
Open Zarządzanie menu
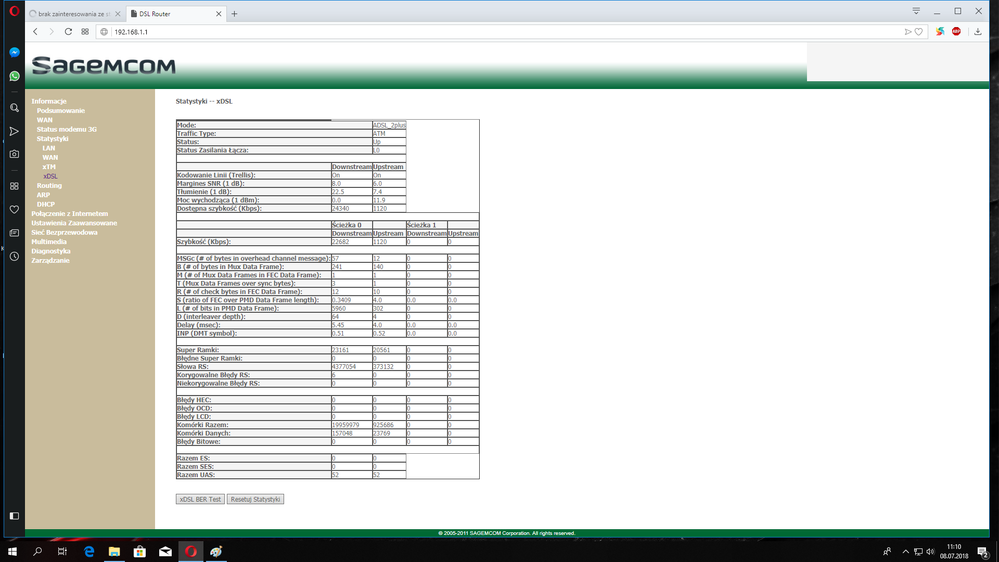click(x=50, y=261)
